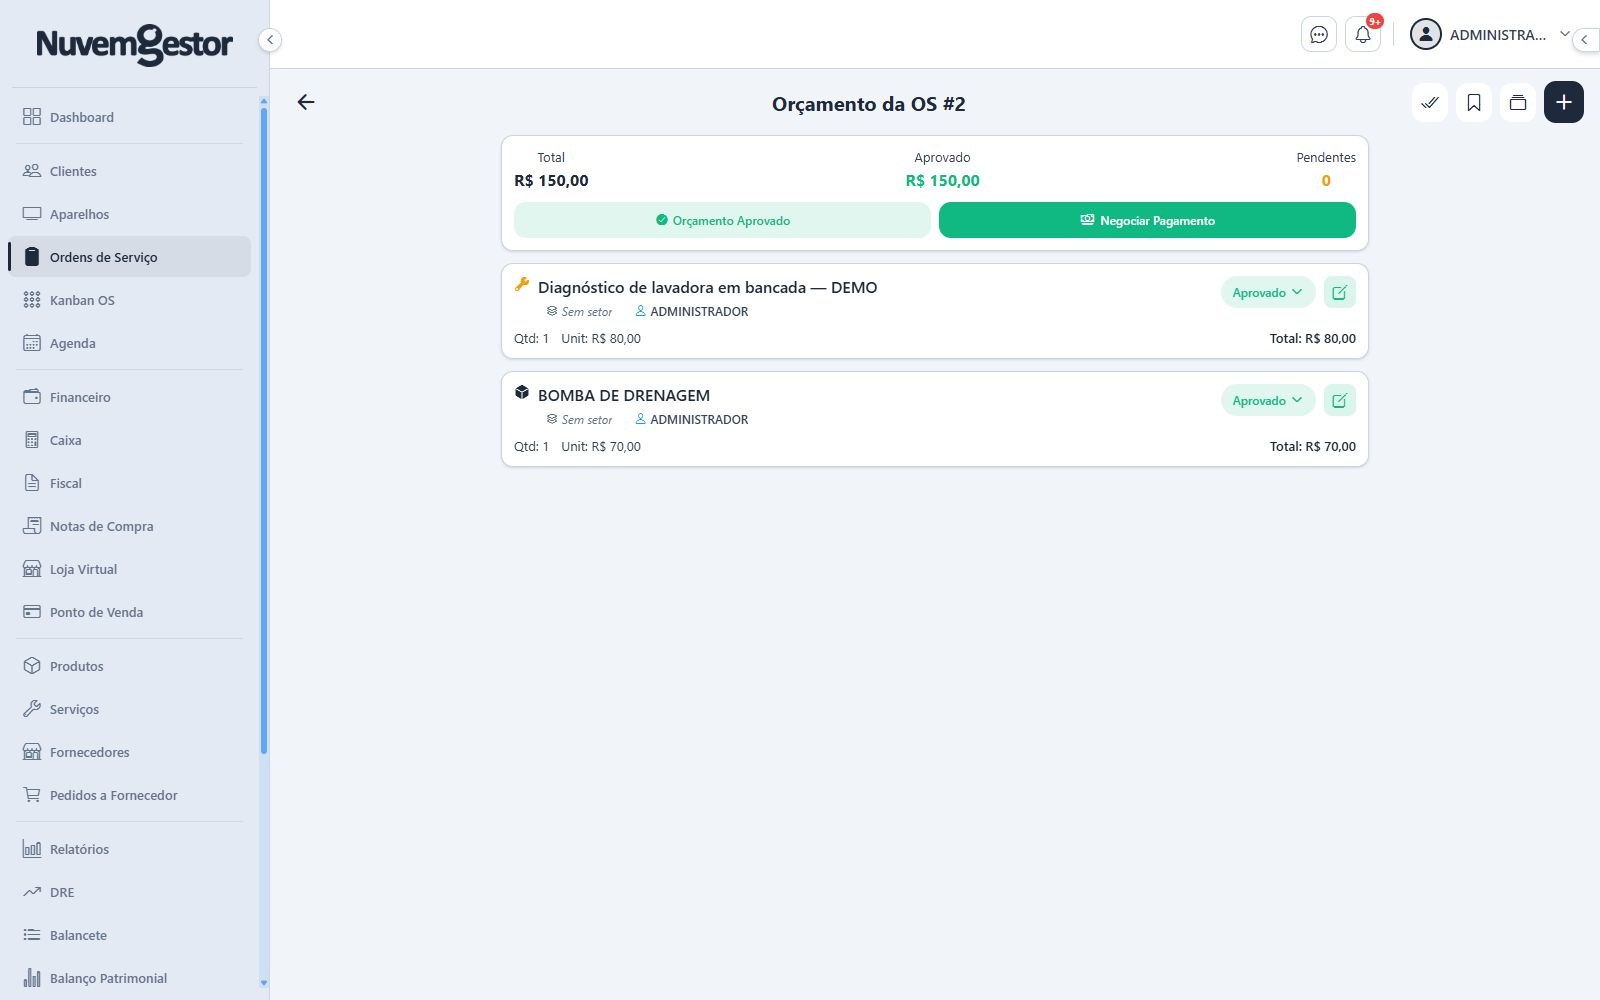Open Dashboard from the sidebar

coord(130,117)
